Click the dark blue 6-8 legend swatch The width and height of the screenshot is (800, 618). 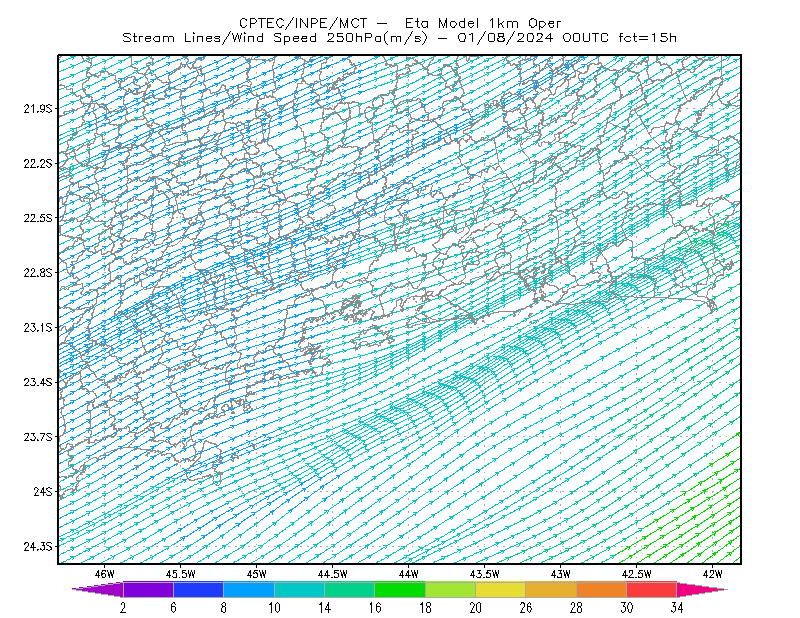[x=198, y=589]
